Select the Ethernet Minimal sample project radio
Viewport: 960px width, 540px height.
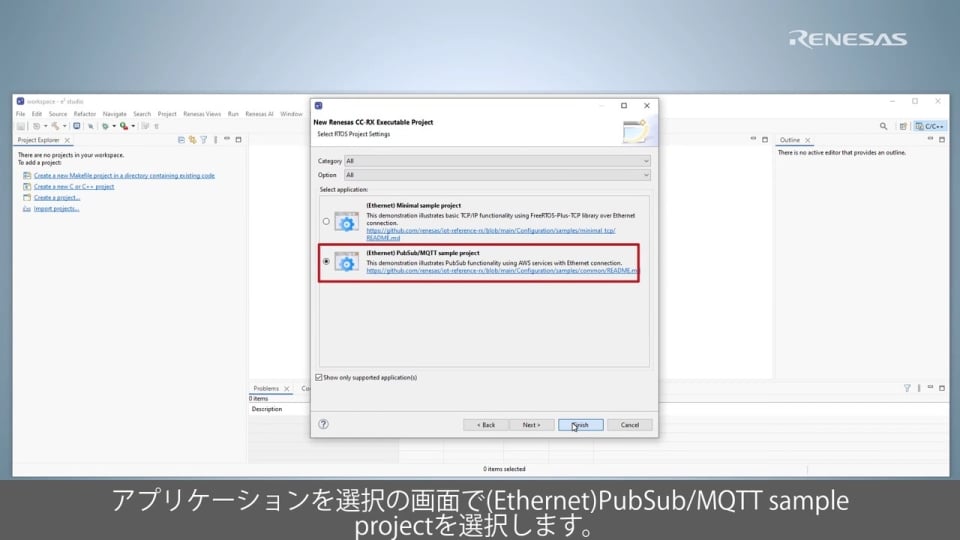coord(325,221)
